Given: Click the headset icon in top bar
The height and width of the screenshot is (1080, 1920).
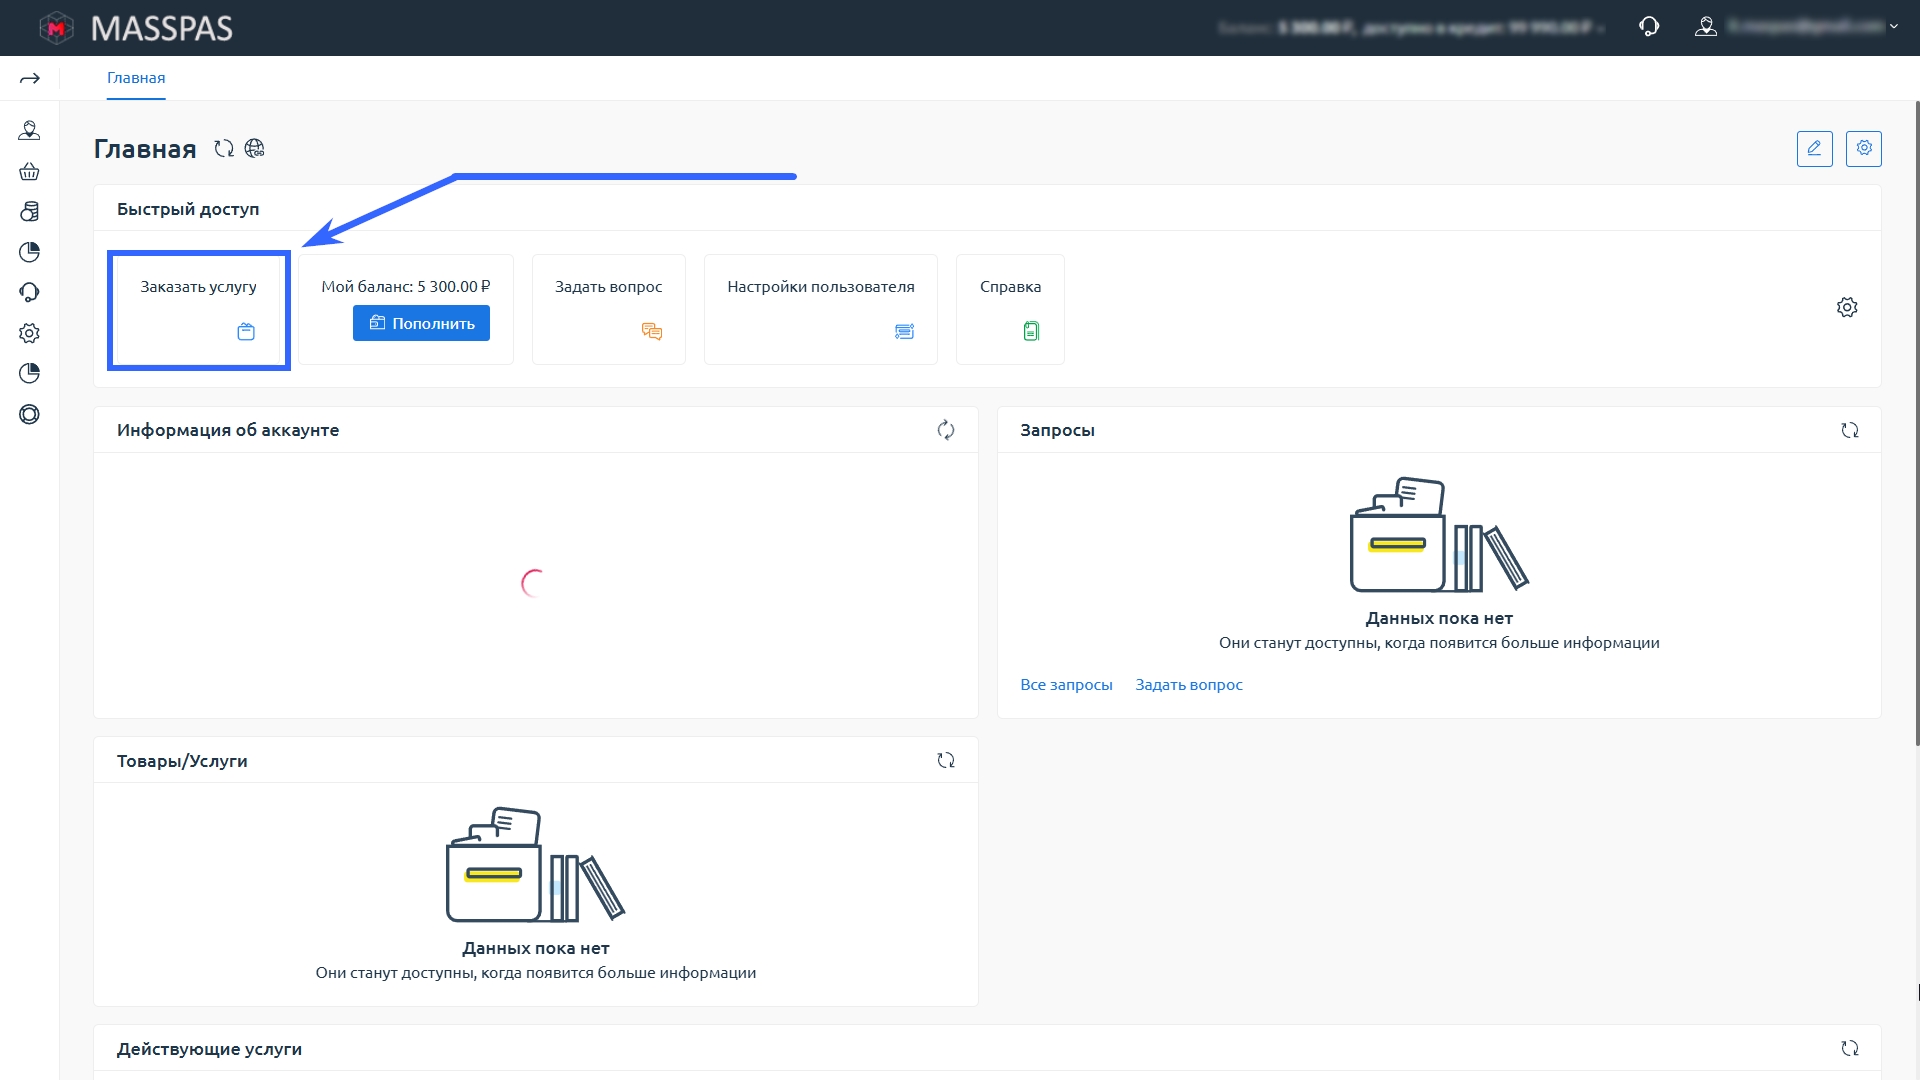Looking at the screenshot, I should pyautogui.click(x=1649, y=27).
